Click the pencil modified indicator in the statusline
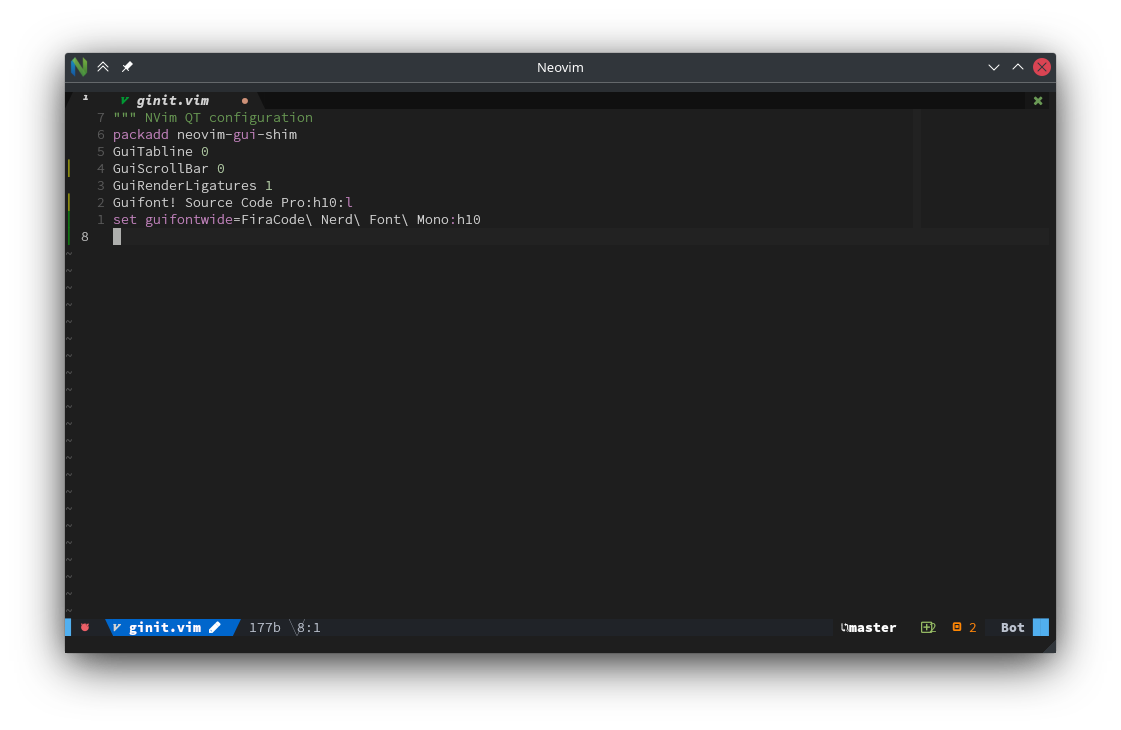This screenshot has width=1121, height=730. pyautogui.click(x=217, y=627)
